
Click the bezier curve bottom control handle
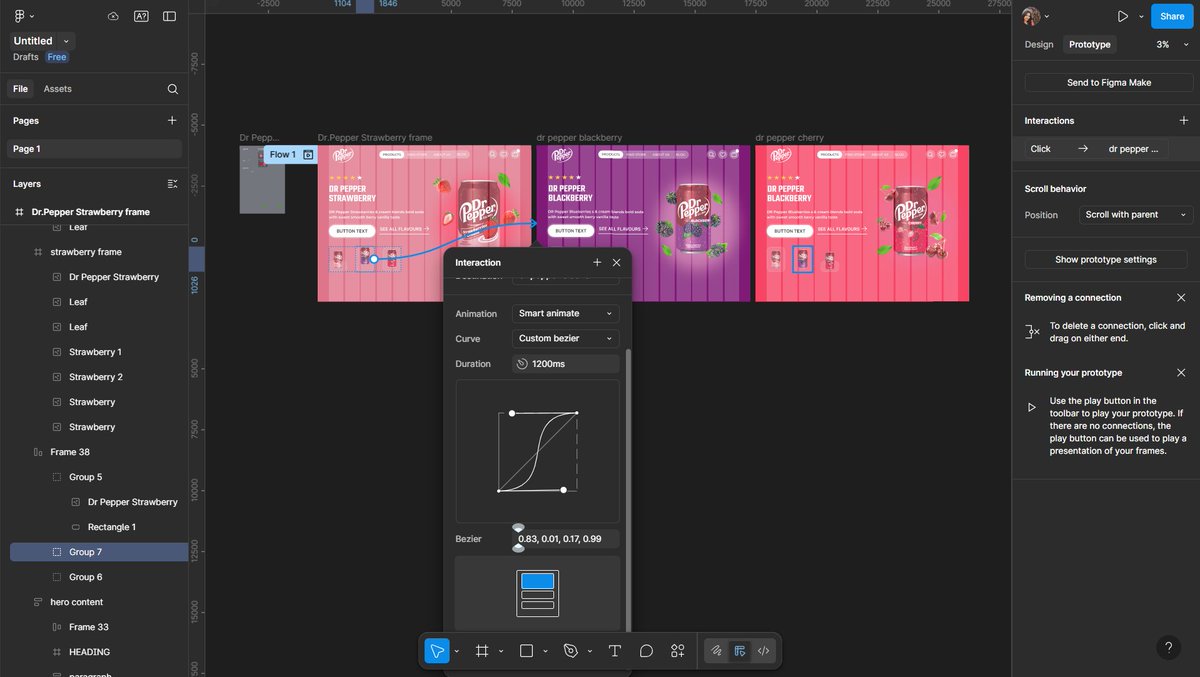tap(564, 490)
